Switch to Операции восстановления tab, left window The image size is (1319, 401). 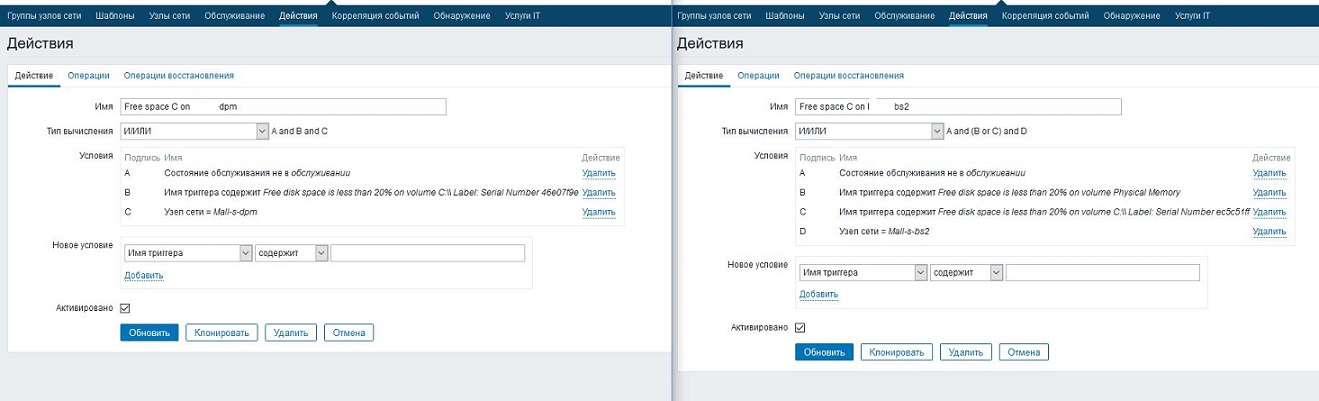[179, 75]
